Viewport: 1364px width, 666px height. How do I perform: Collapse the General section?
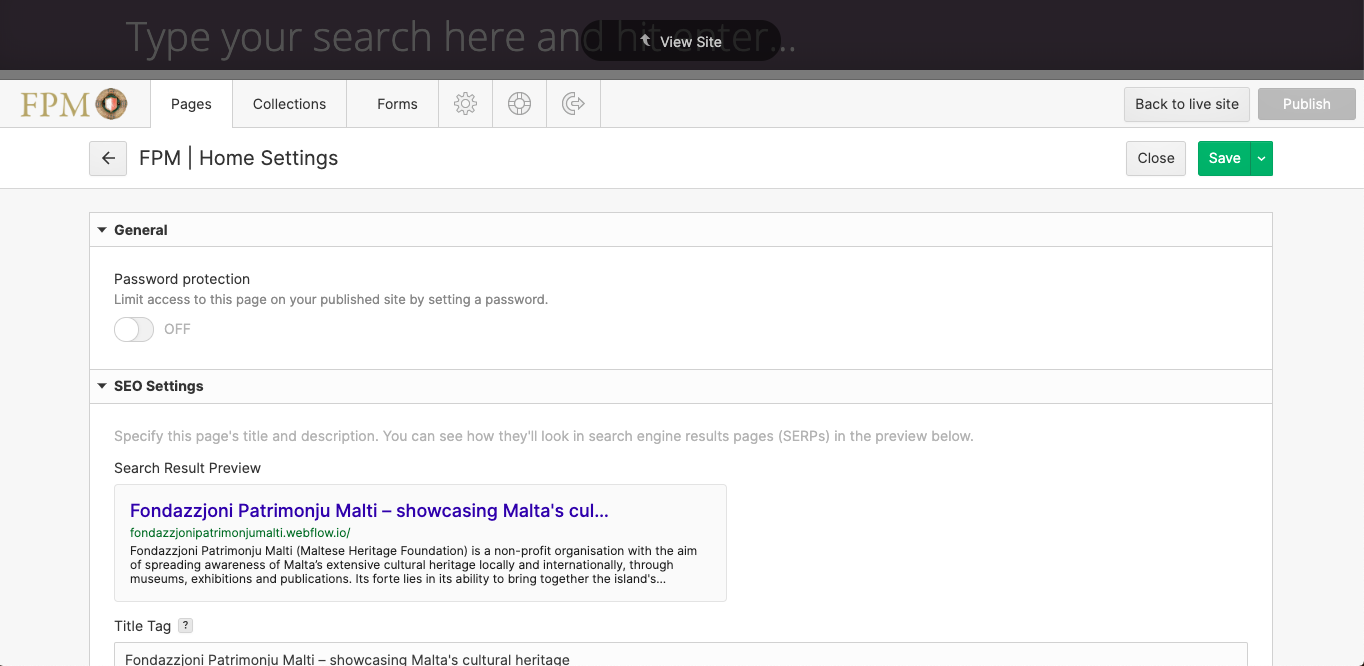coord(681,230)
